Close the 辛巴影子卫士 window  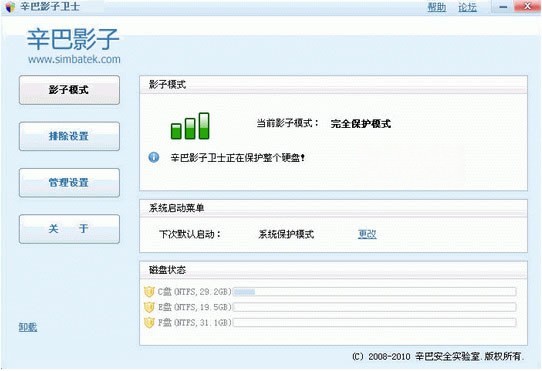click(527, 7)
